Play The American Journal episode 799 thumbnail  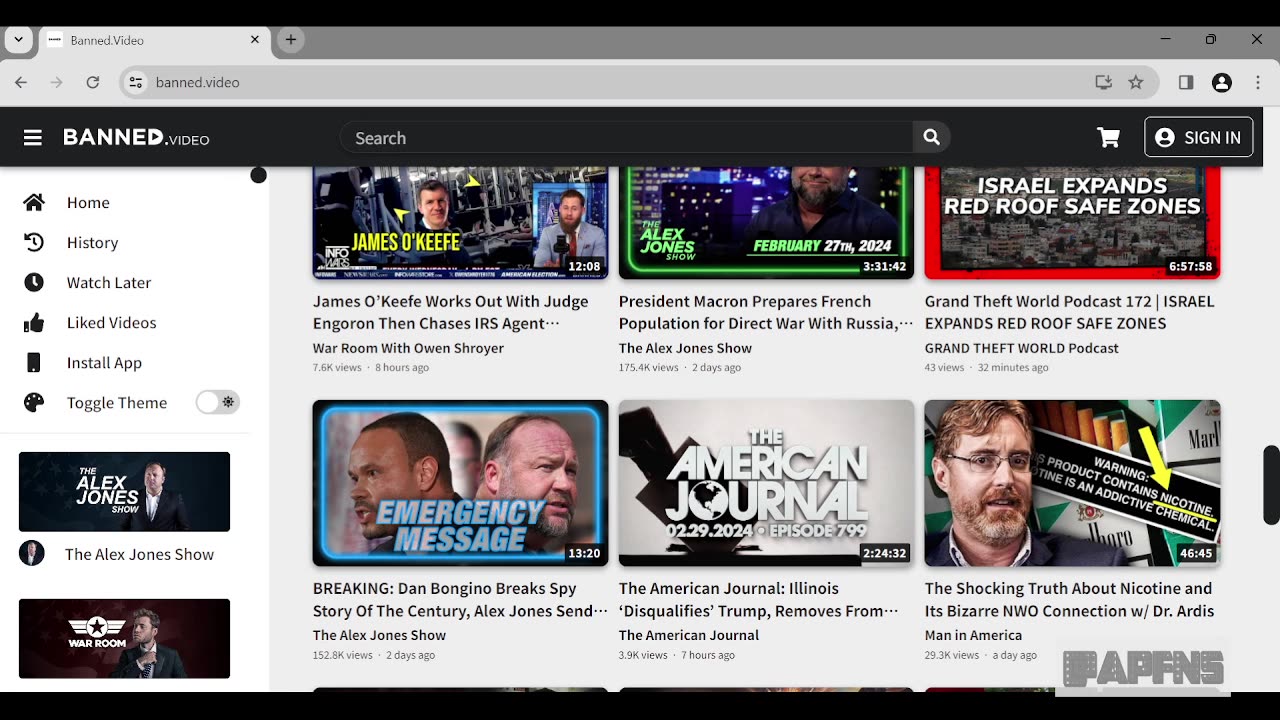(x=766, y=483)
